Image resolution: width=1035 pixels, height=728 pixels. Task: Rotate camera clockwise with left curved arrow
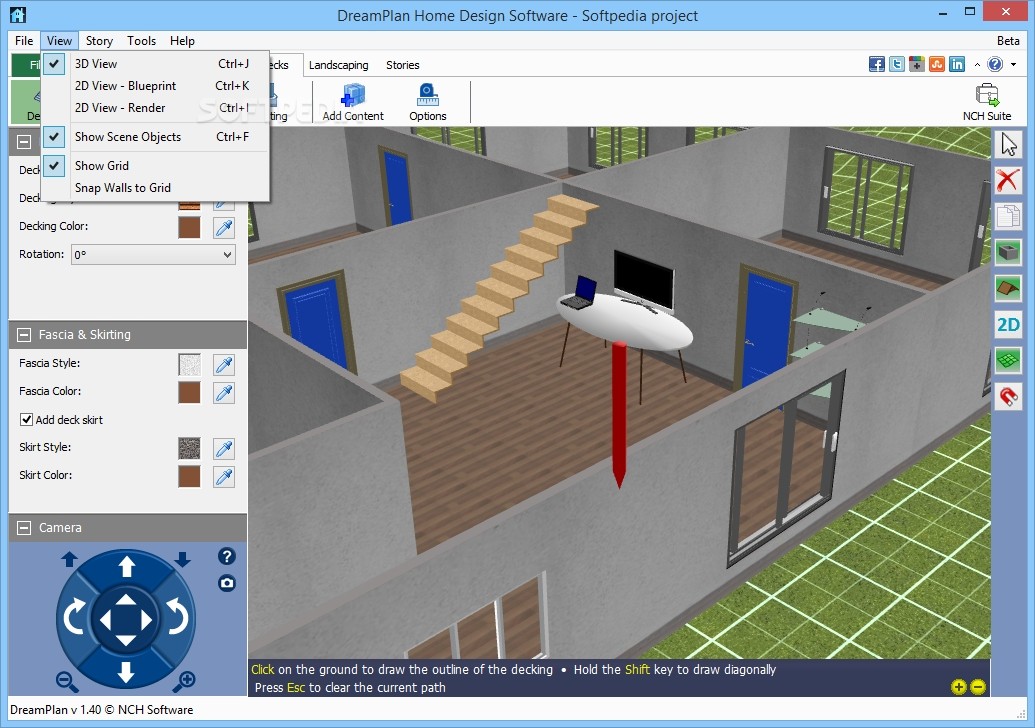click(x=74, y=616)
